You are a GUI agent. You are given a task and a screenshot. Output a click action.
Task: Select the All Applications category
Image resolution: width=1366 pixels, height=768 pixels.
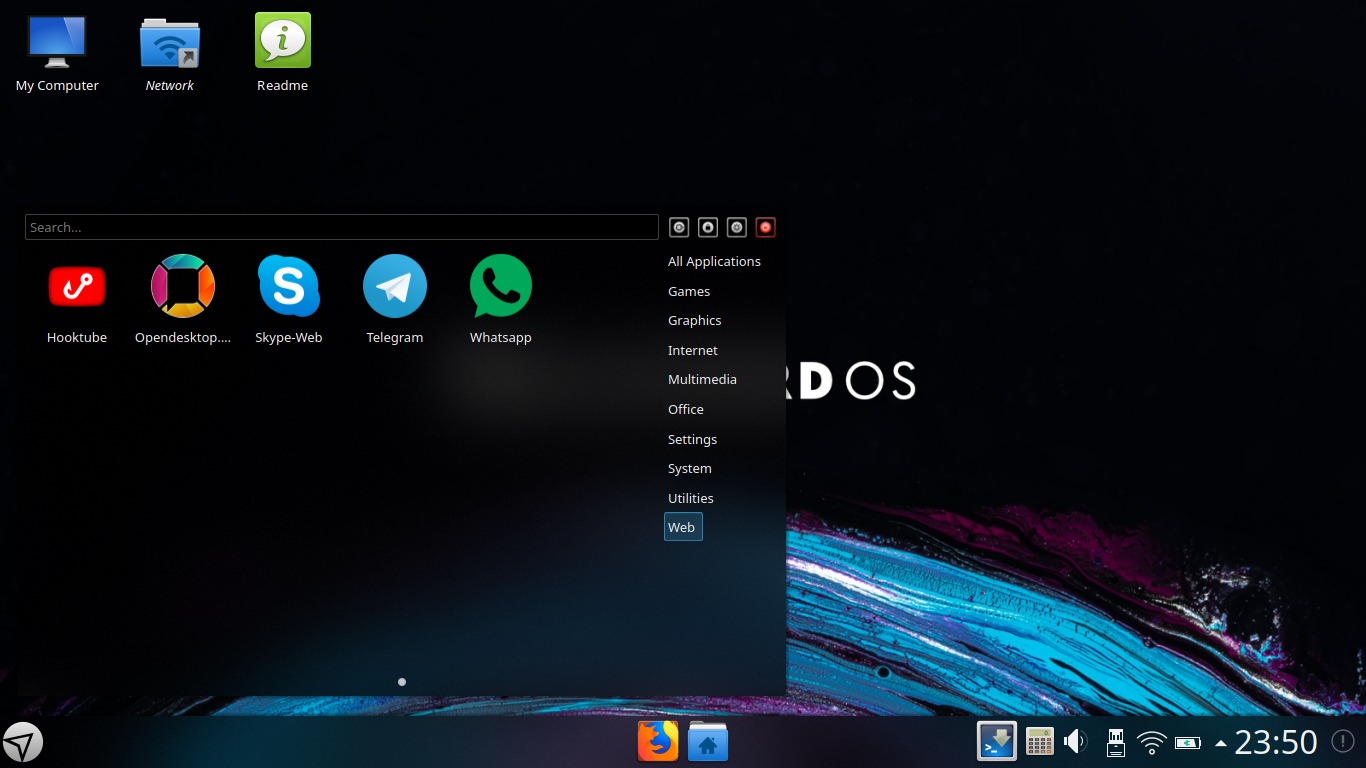(714, 262)
